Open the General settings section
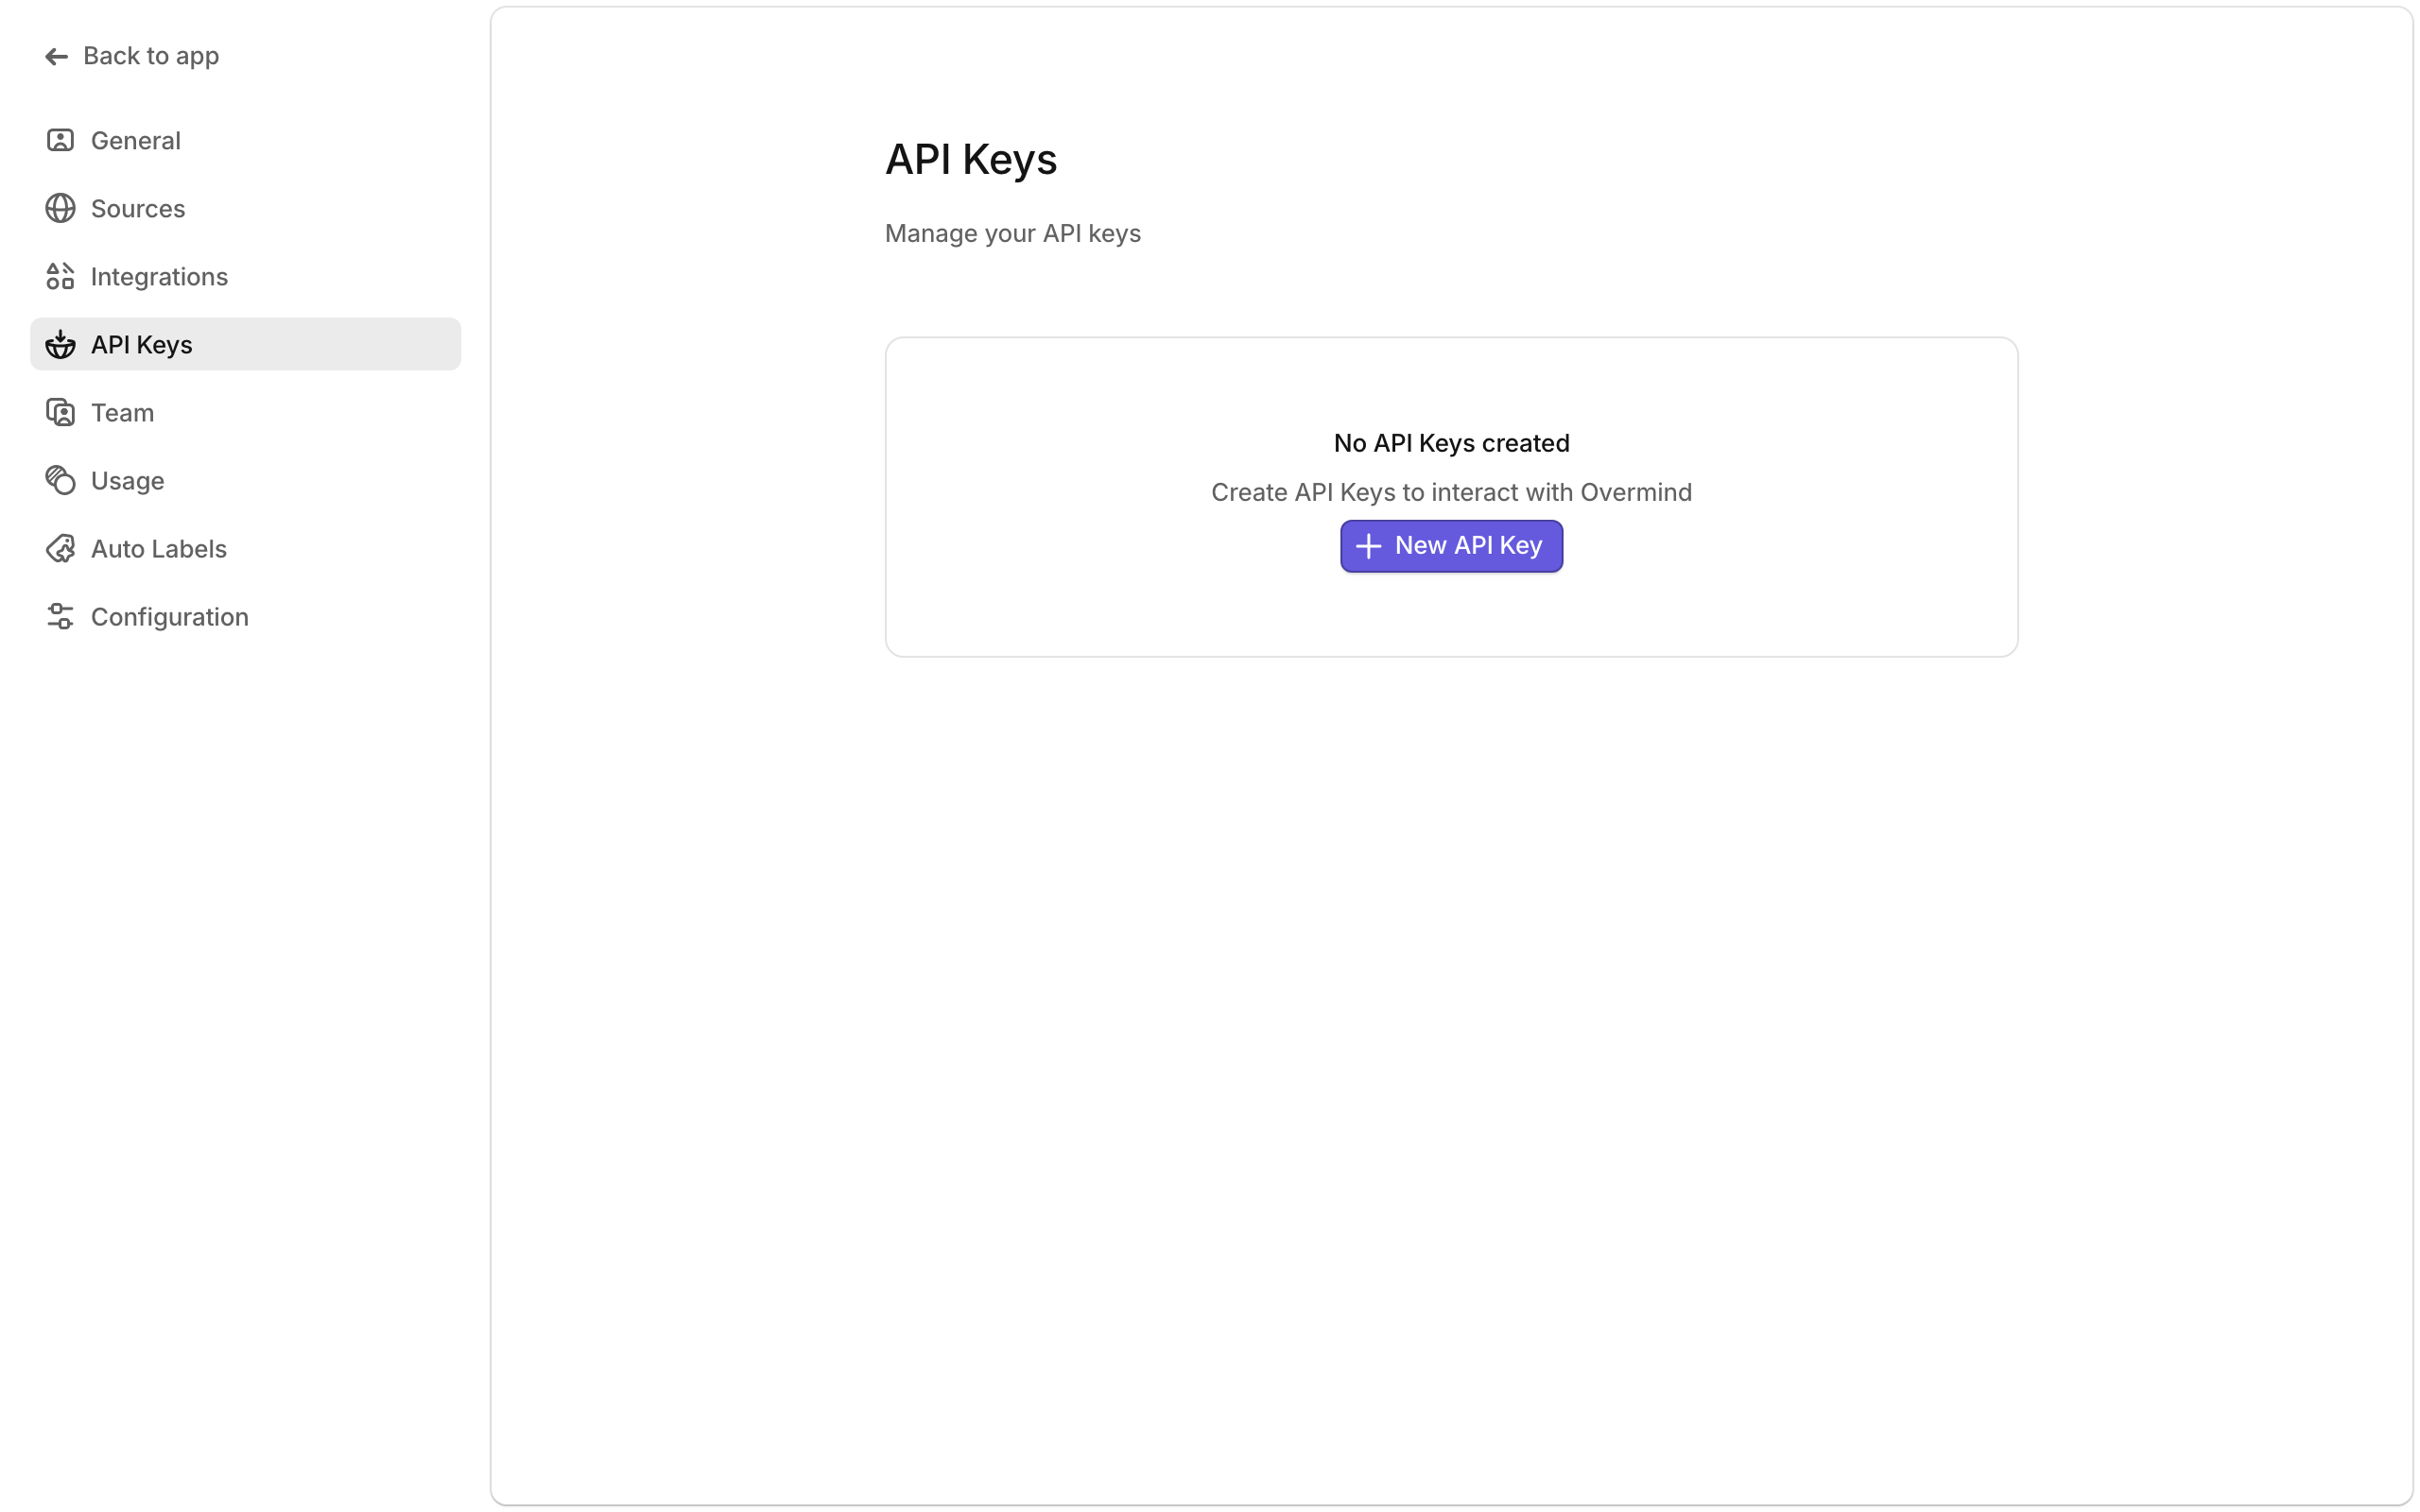The image size is (2420, 1512). (136, 140)
